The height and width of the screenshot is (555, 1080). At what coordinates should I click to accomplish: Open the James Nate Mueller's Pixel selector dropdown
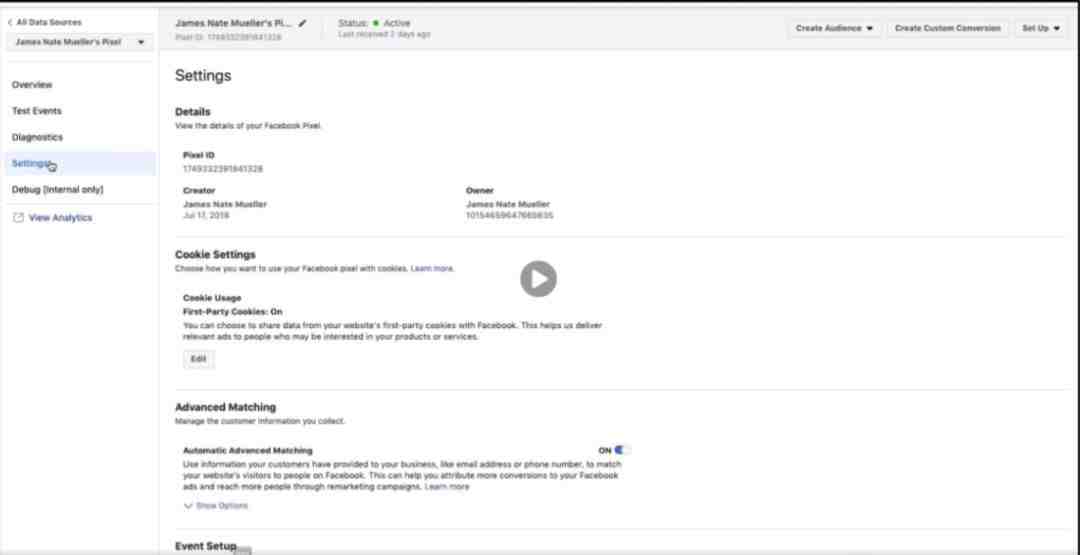(x=80, y=42)
